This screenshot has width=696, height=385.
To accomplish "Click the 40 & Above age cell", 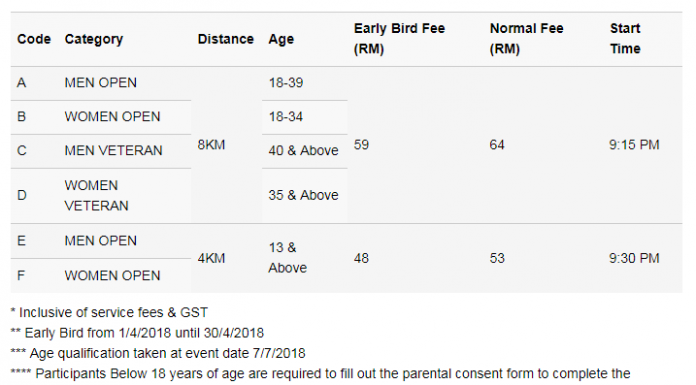I will click(x=303, y=151).
